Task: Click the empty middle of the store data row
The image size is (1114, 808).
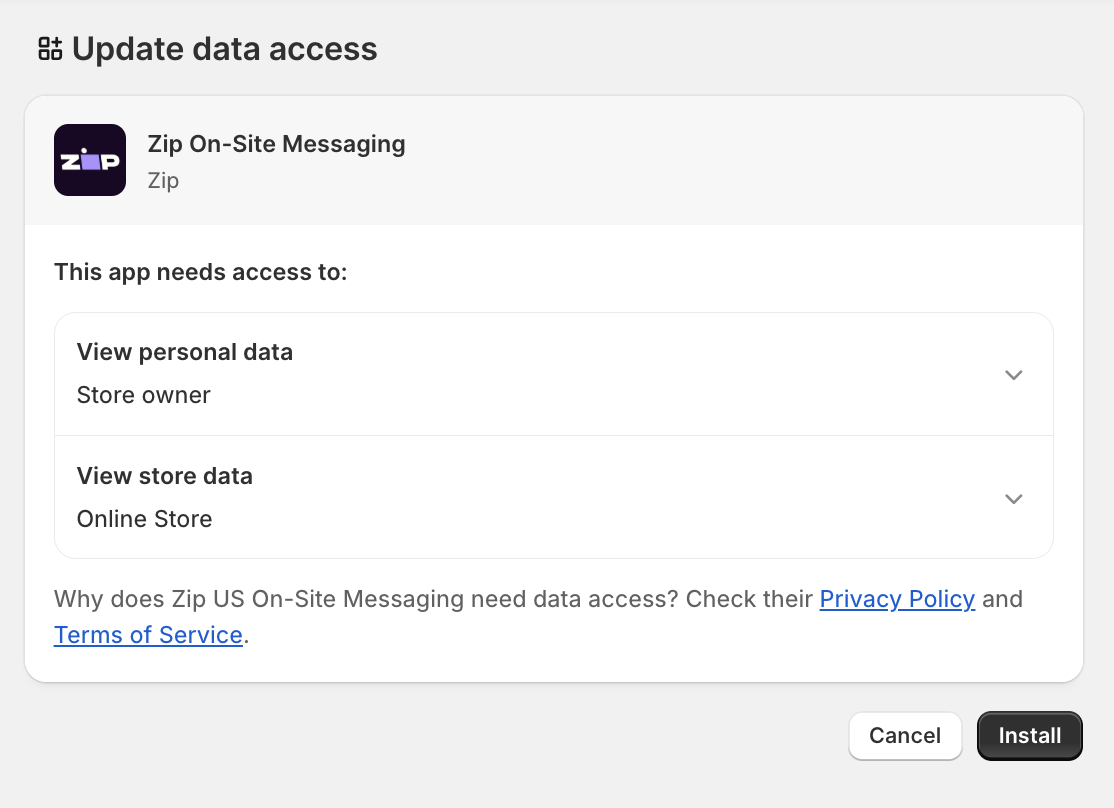Action: pyautogui.click(x=604, y=497)
